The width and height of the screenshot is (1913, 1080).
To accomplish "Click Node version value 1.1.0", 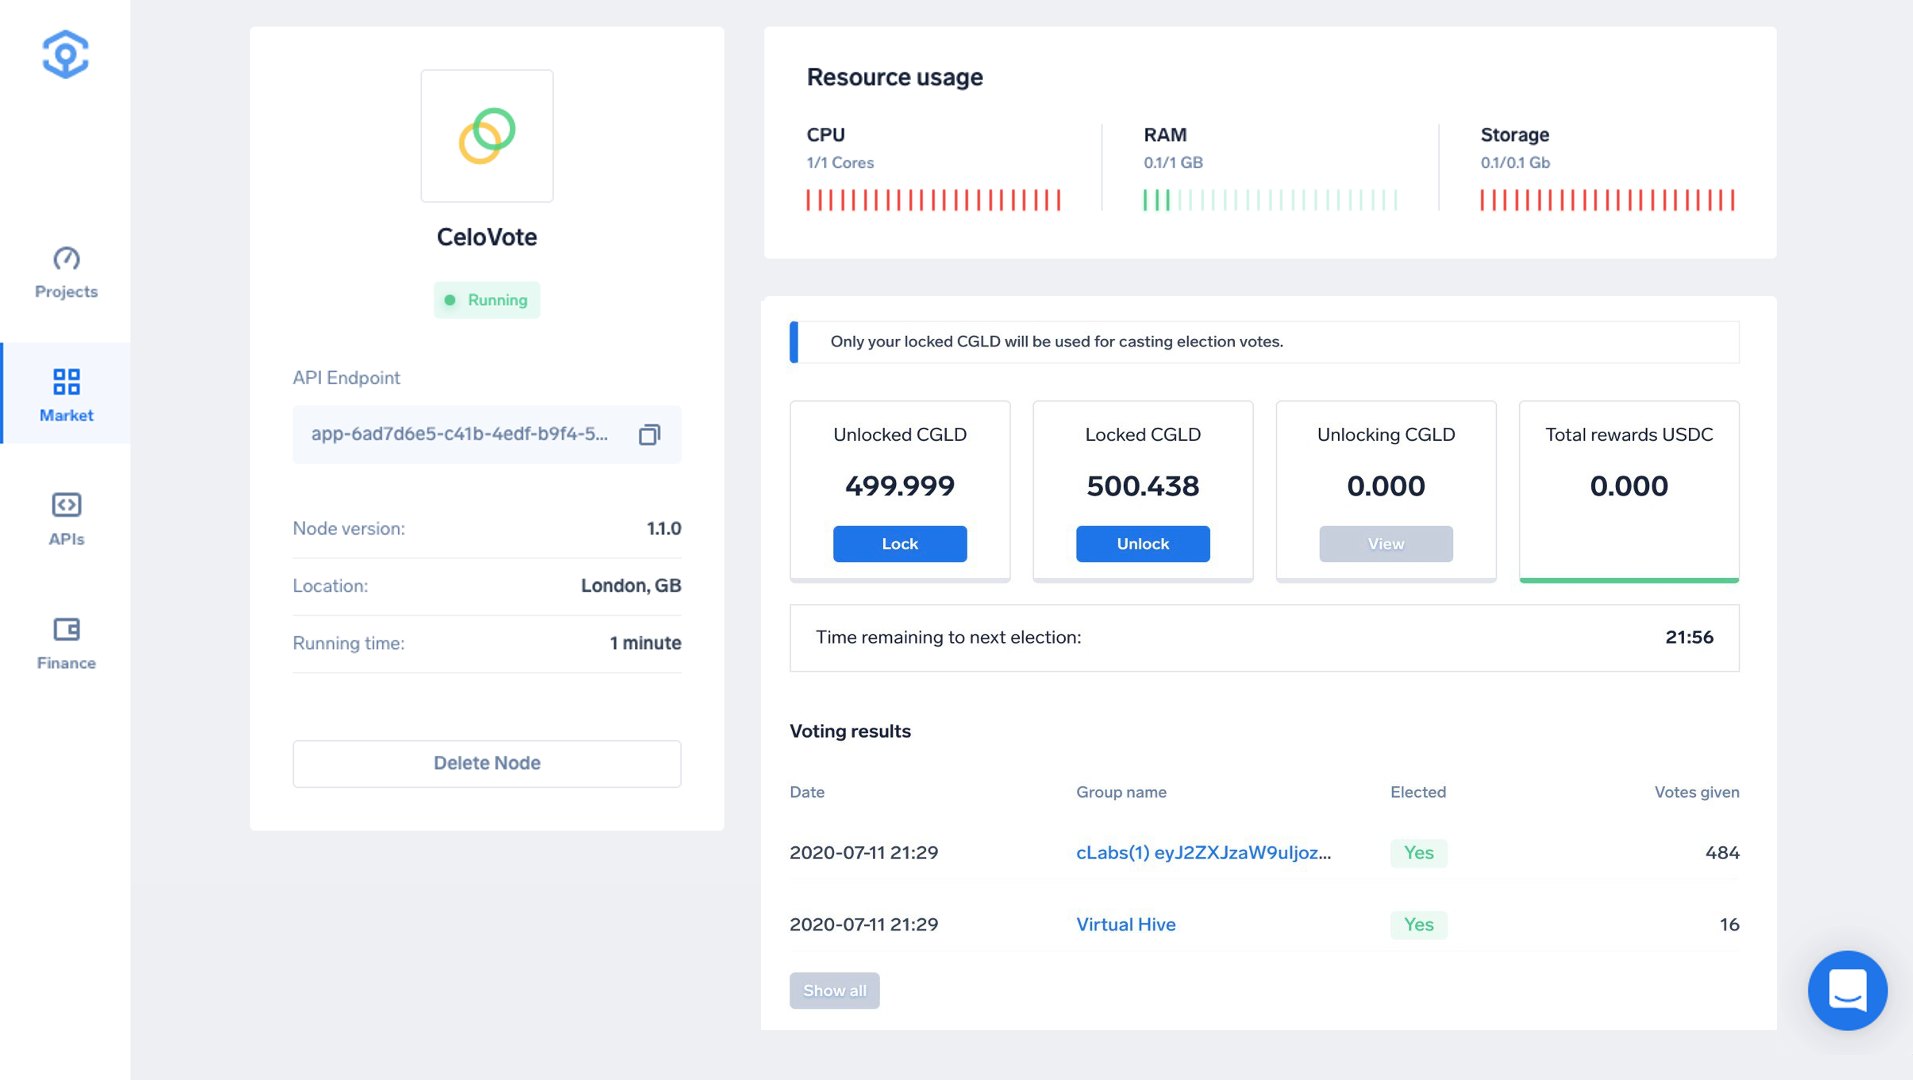I will pyautogui.click(x=664, y=529).
